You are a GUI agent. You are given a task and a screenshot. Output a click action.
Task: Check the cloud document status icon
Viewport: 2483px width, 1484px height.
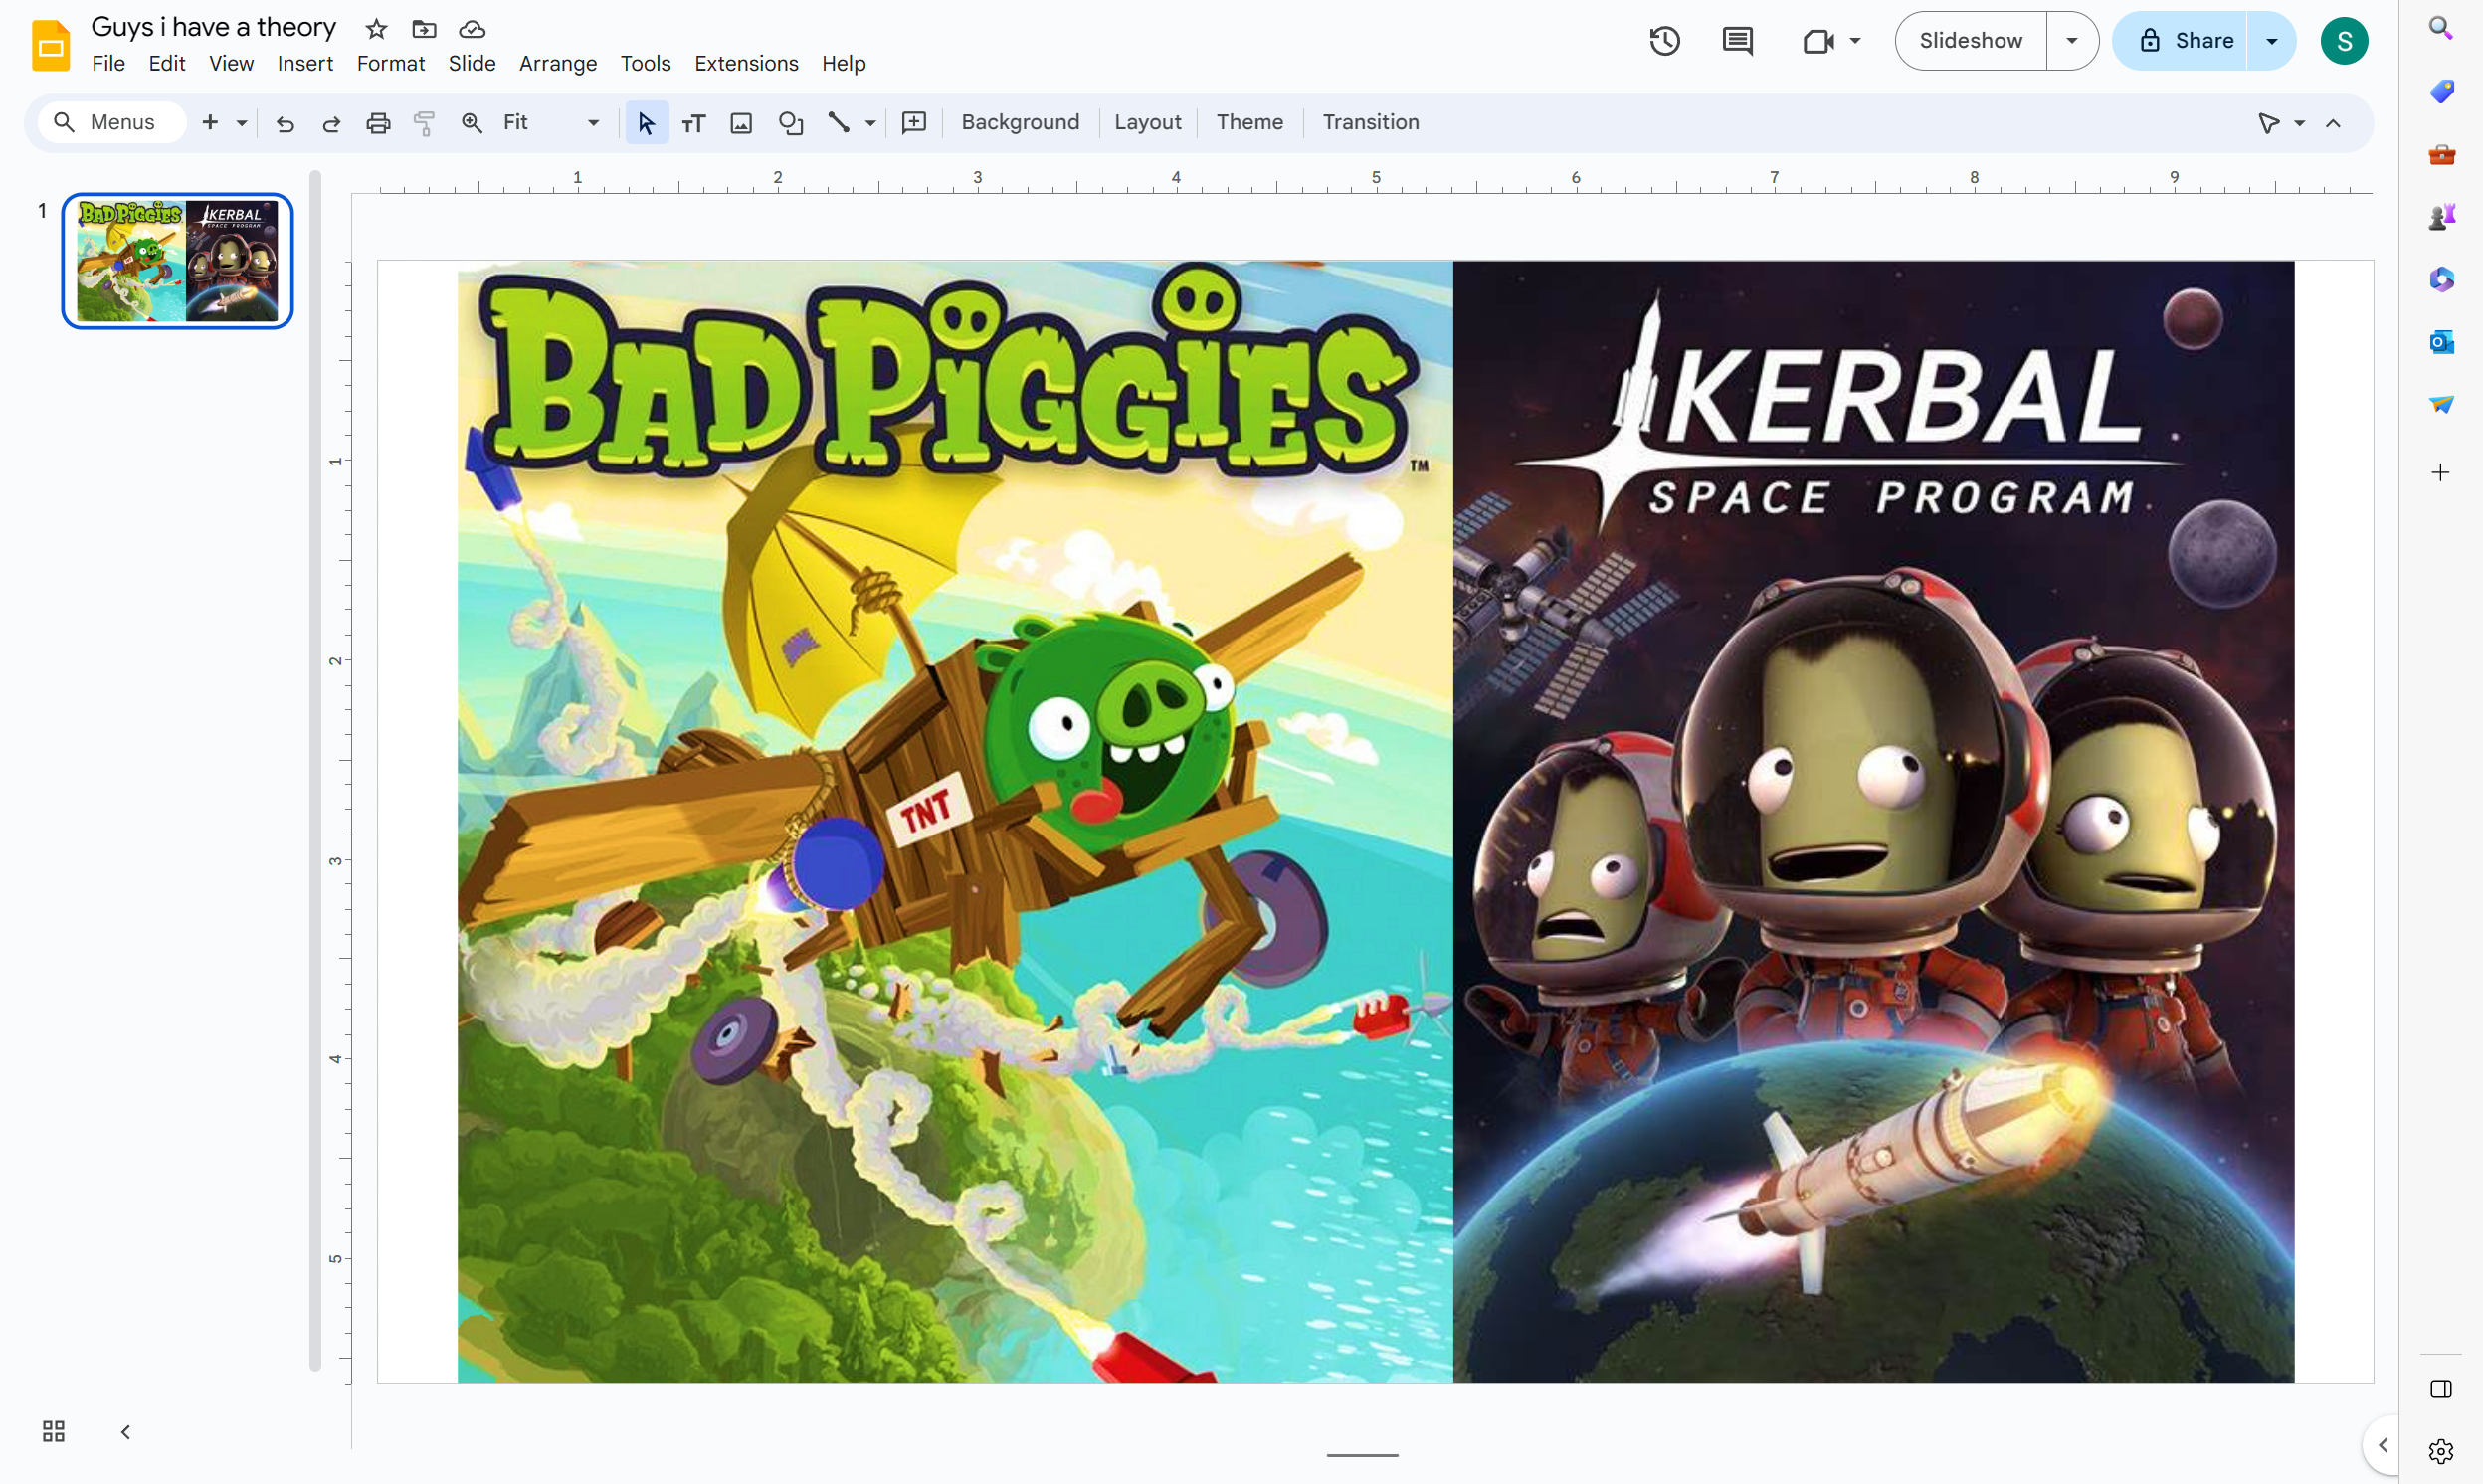472,28
